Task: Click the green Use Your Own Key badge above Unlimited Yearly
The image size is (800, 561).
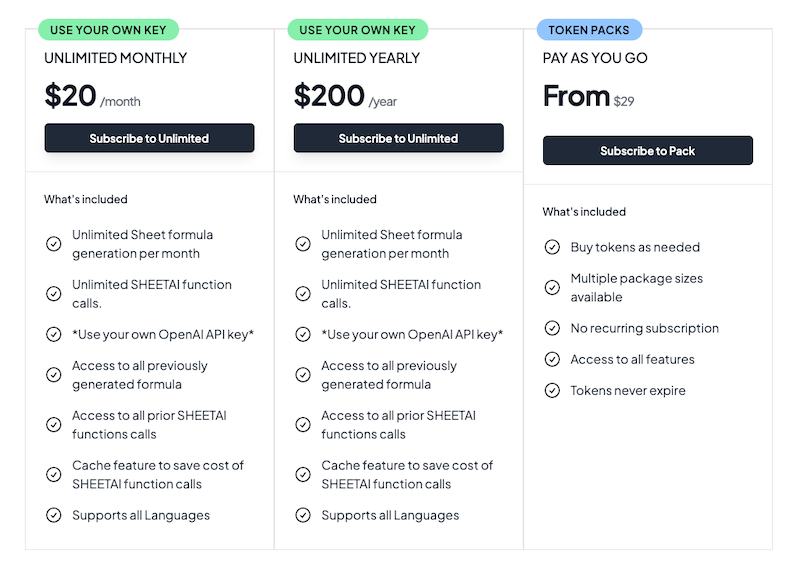Action: 357,30
